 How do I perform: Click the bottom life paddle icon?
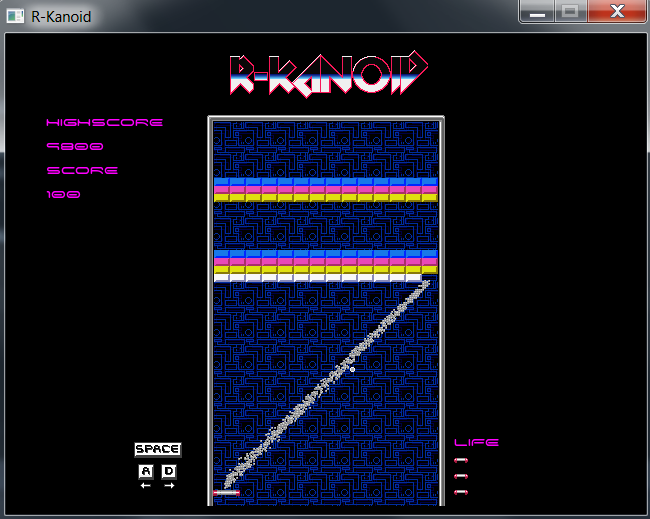click(461, 492)
